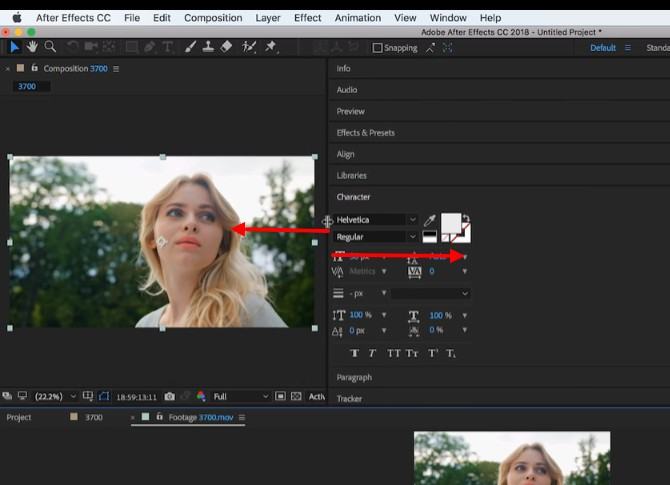The width and height of the screenshot is (670, 485).
Task: Select the Pan Behind anchor point tool
Action: [x=109, y=47]
